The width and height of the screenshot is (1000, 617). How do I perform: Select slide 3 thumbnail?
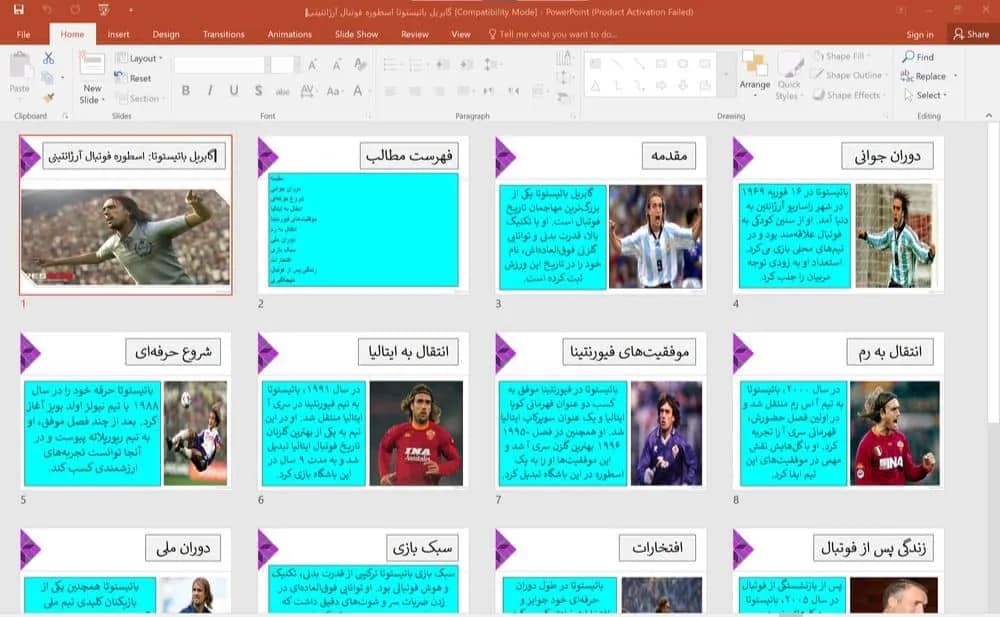point(601,215)
